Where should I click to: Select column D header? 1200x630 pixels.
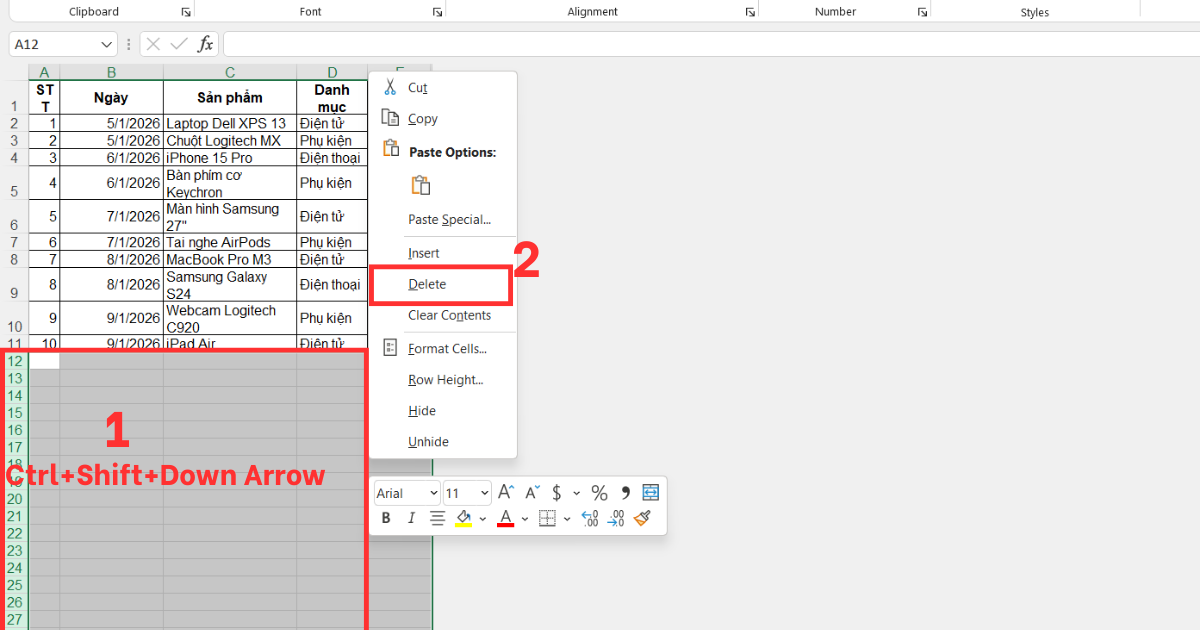coord(332,72)
